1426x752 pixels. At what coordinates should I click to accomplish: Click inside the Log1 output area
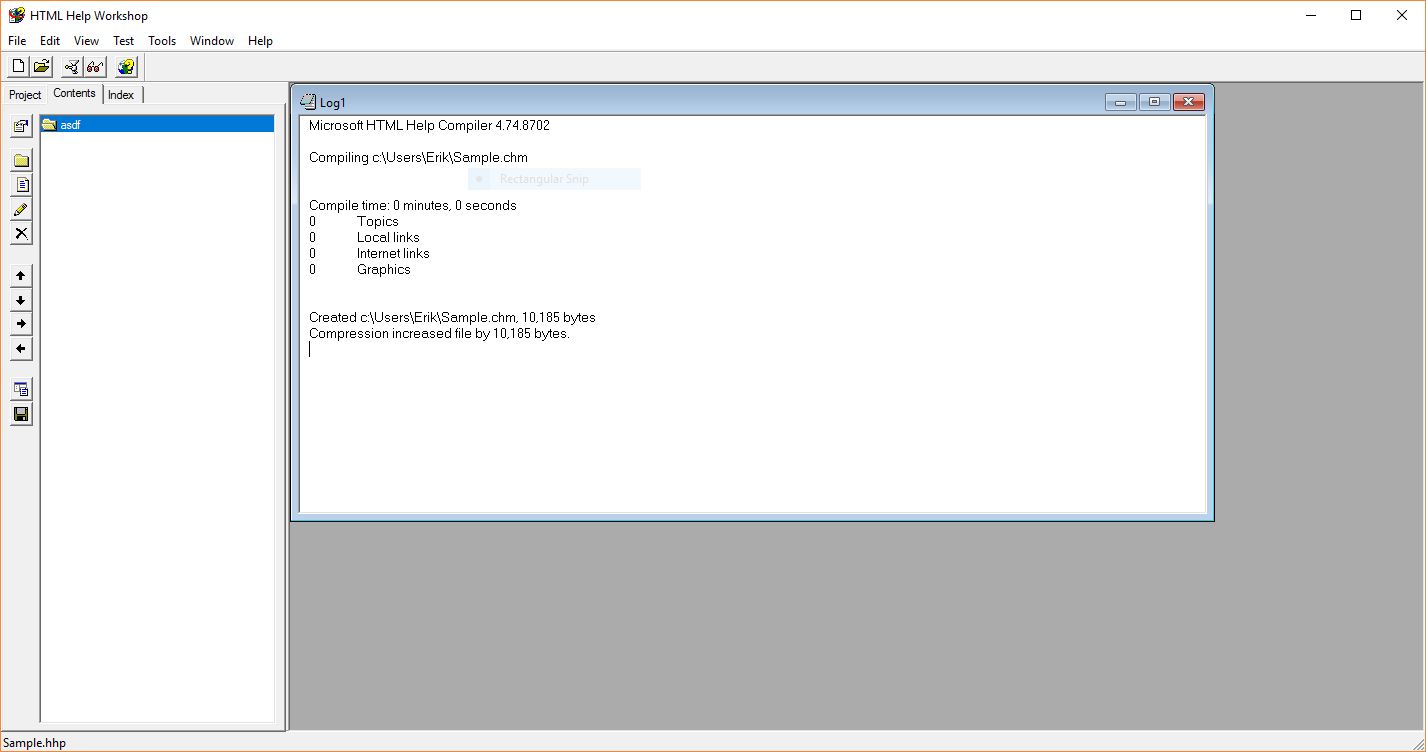(700, 400)
